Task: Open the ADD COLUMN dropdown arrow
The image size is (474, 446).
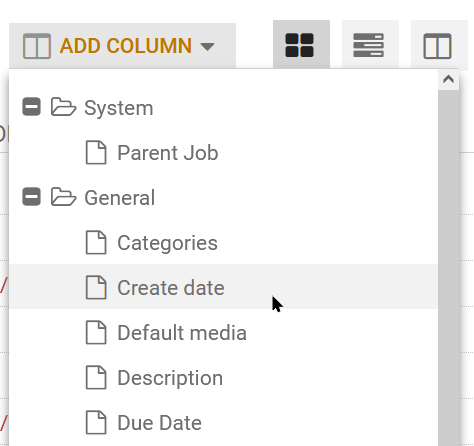Action: (x=207, y=46)
